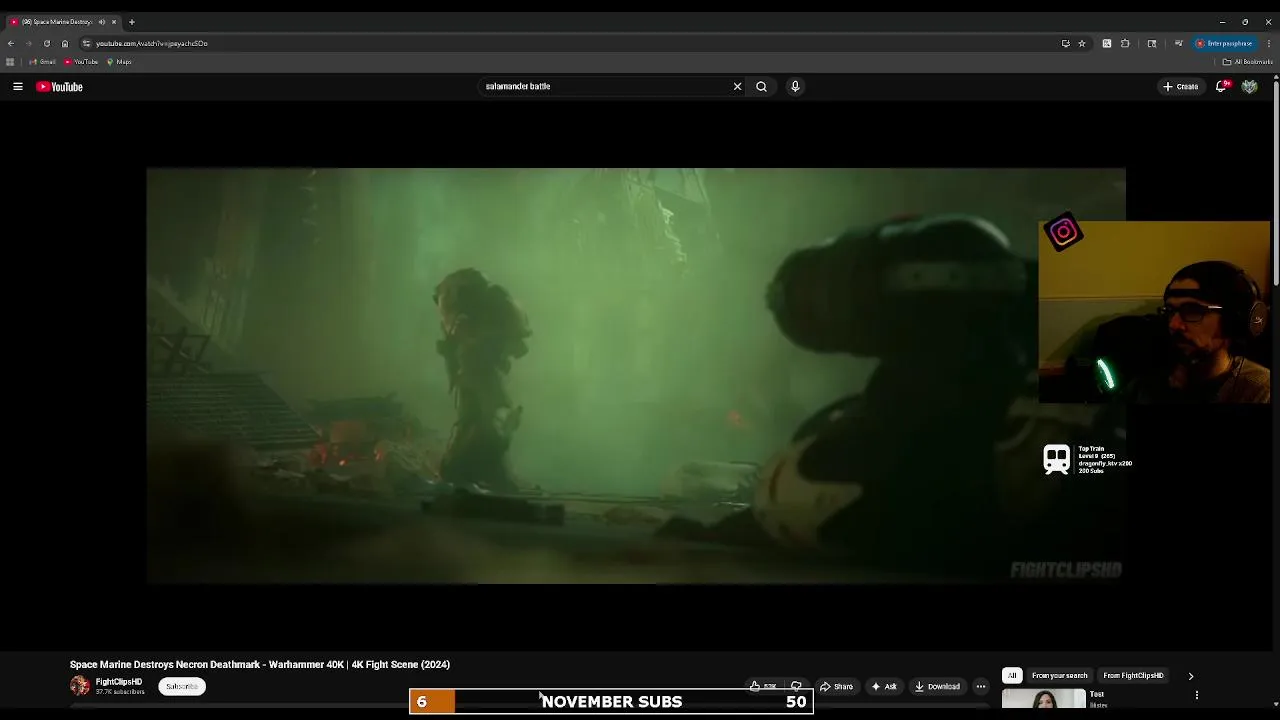Select the All filter chip
Viewport: 1280px width, 720px height.
point(1012,676)
